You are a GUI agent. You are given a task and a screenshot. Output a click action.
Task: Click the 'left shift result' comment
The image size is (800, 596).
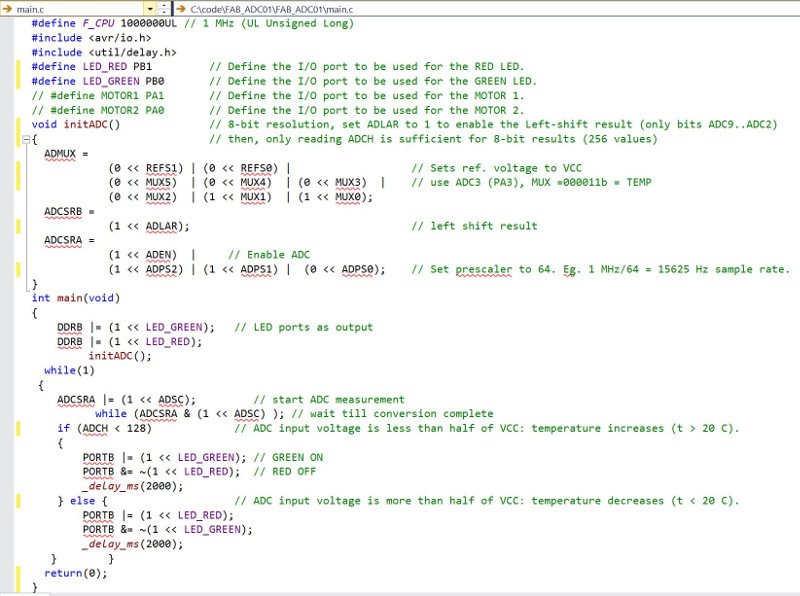pos(474,226)
